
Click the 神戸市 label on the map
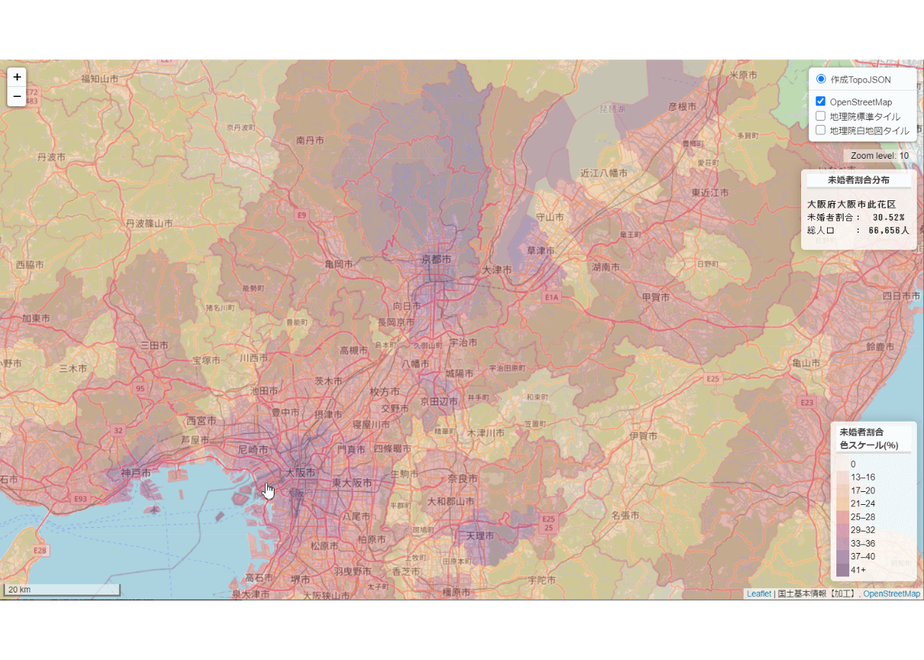(136, 473)
